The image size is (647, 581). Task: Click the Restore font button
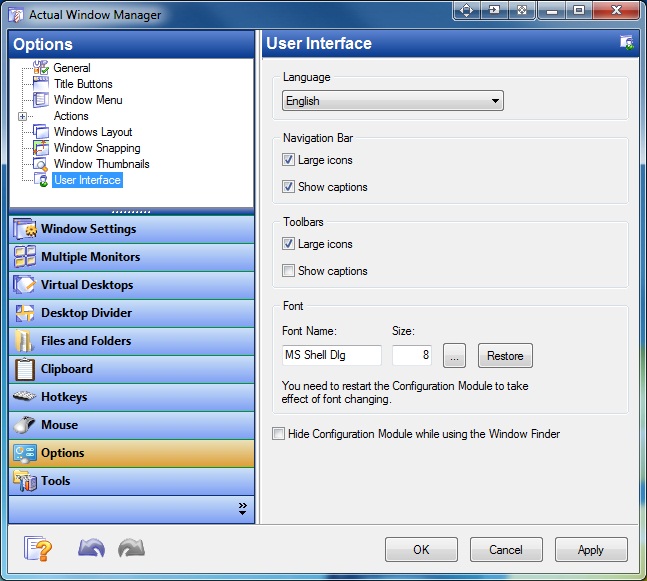pos(505,355)
